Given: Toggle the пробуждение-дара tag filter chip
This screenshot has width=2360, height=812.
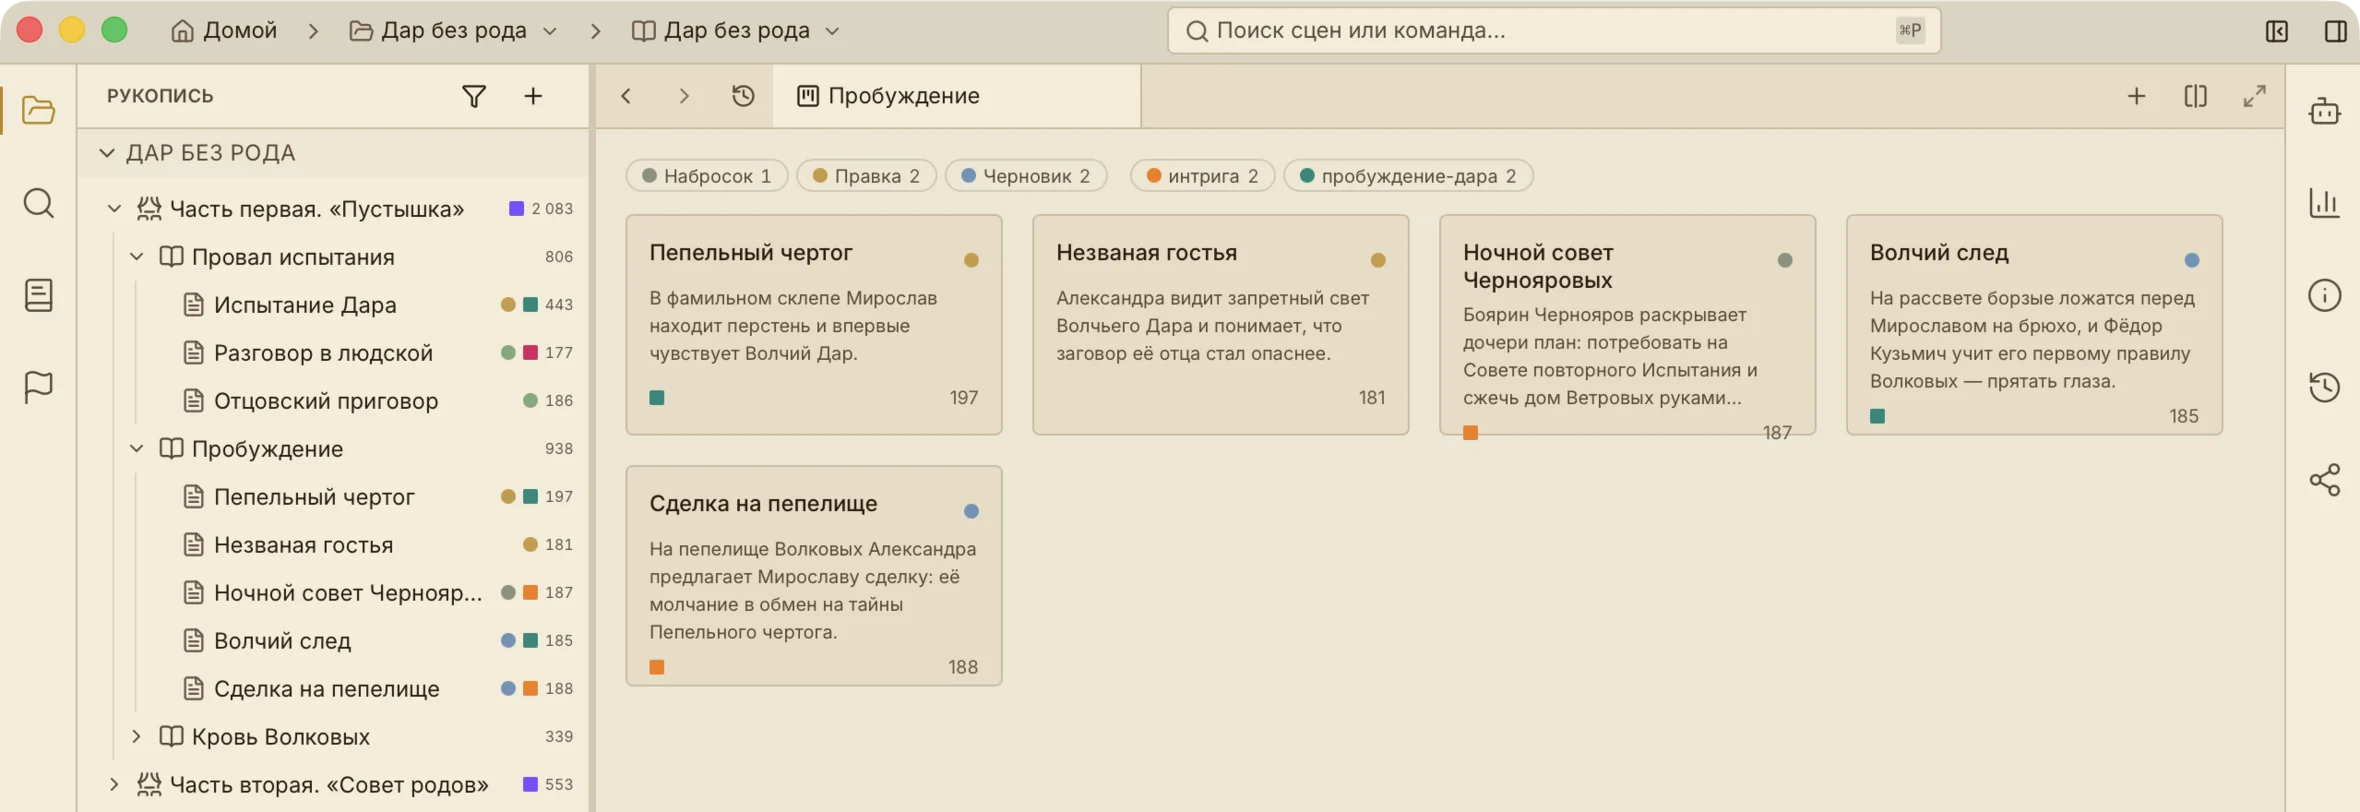Looking at the screenshot, I should (x=1408, y=176).
